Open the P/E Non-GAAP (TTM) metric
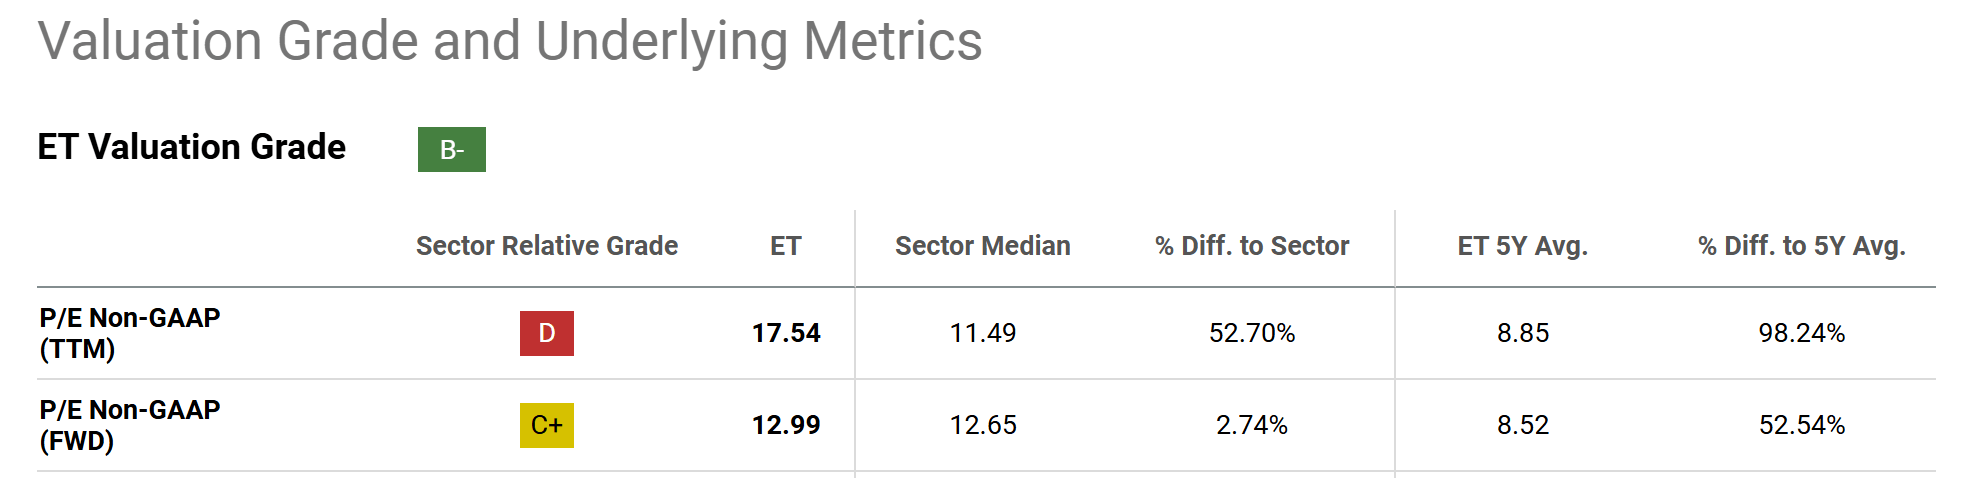The width and height of the screenshot is (1967, 478). (x=129, y=333)
